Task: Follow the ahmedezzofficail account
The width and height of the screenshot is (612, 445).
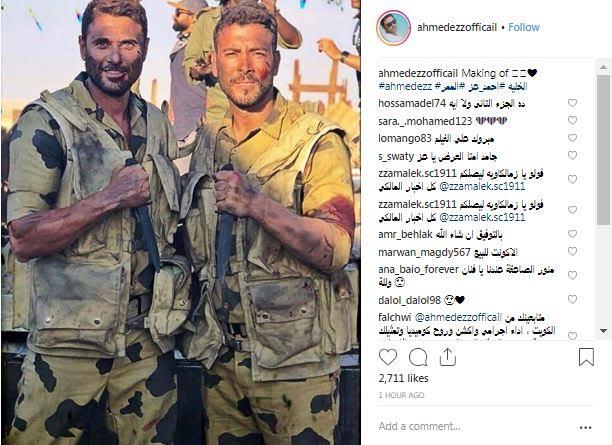Action: [x=524, y=27]
